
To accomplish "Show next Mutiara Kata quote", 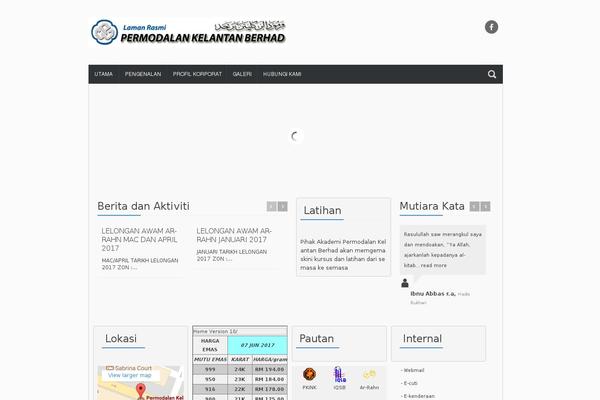I will [x=485, y=206].
